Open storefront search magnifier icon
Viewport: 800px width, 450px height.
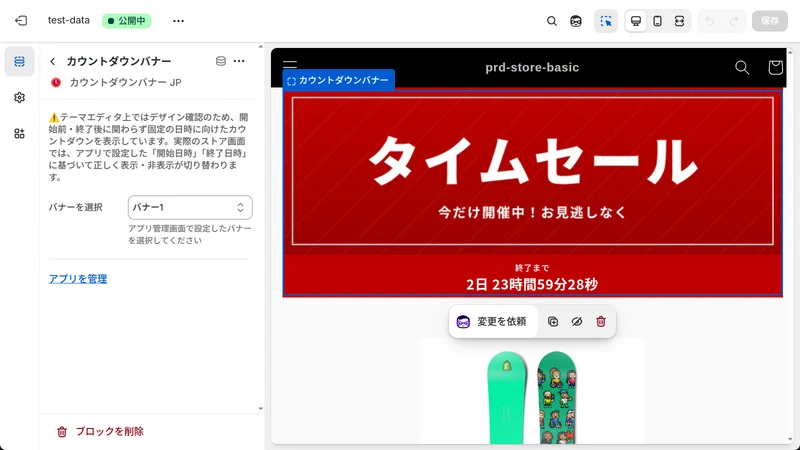coord(742,67)
